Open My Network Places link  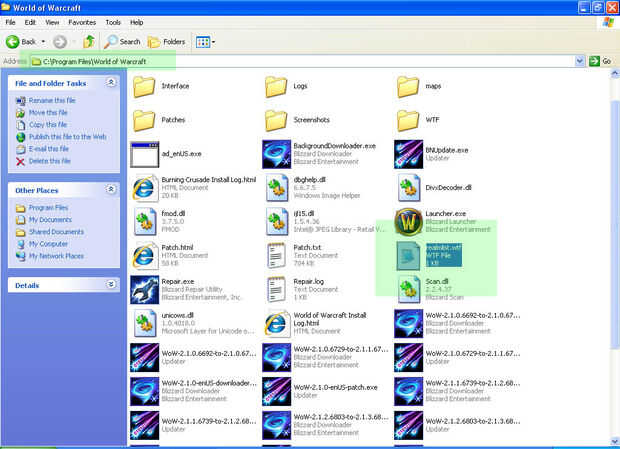pyautogui.click(x=56, y=256)
